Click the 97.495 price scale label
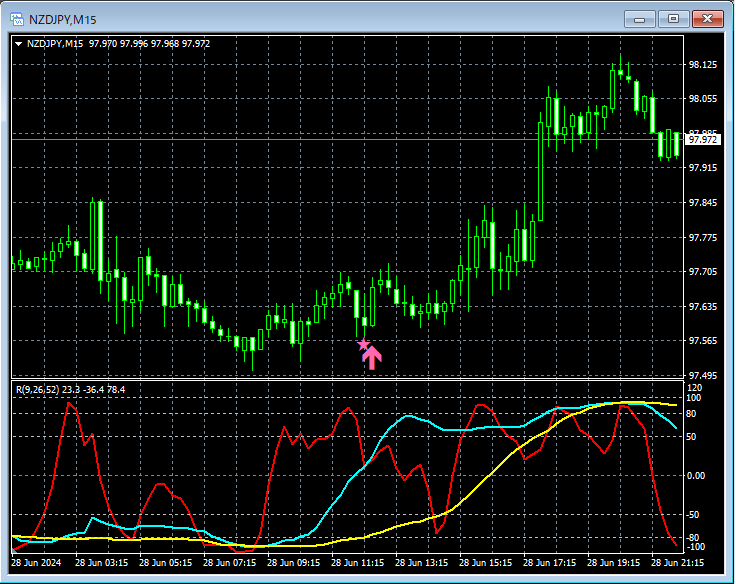Image resolution: width=736 pixels, height=584 pixels. coord(703,376)
